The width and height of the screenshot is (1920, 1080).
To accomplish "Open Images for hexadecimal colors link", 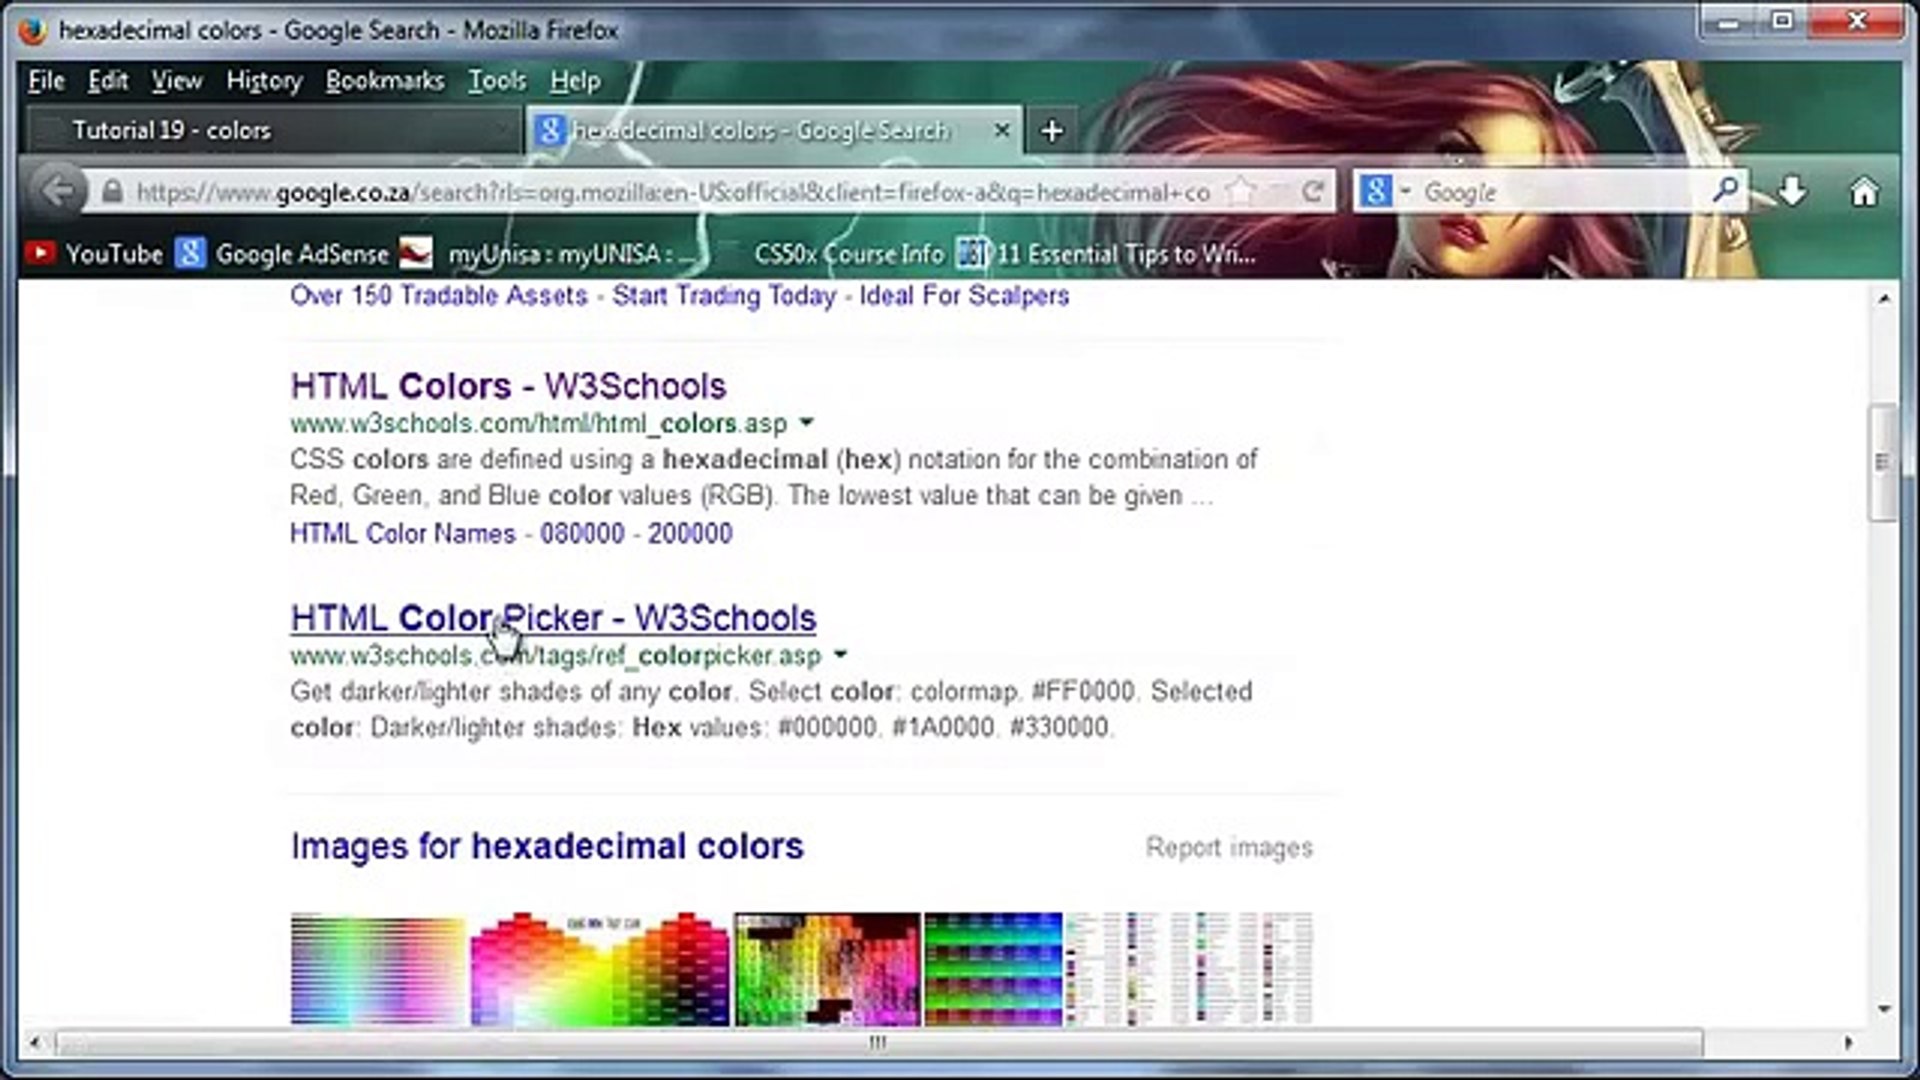I will [x=546, y=846].
